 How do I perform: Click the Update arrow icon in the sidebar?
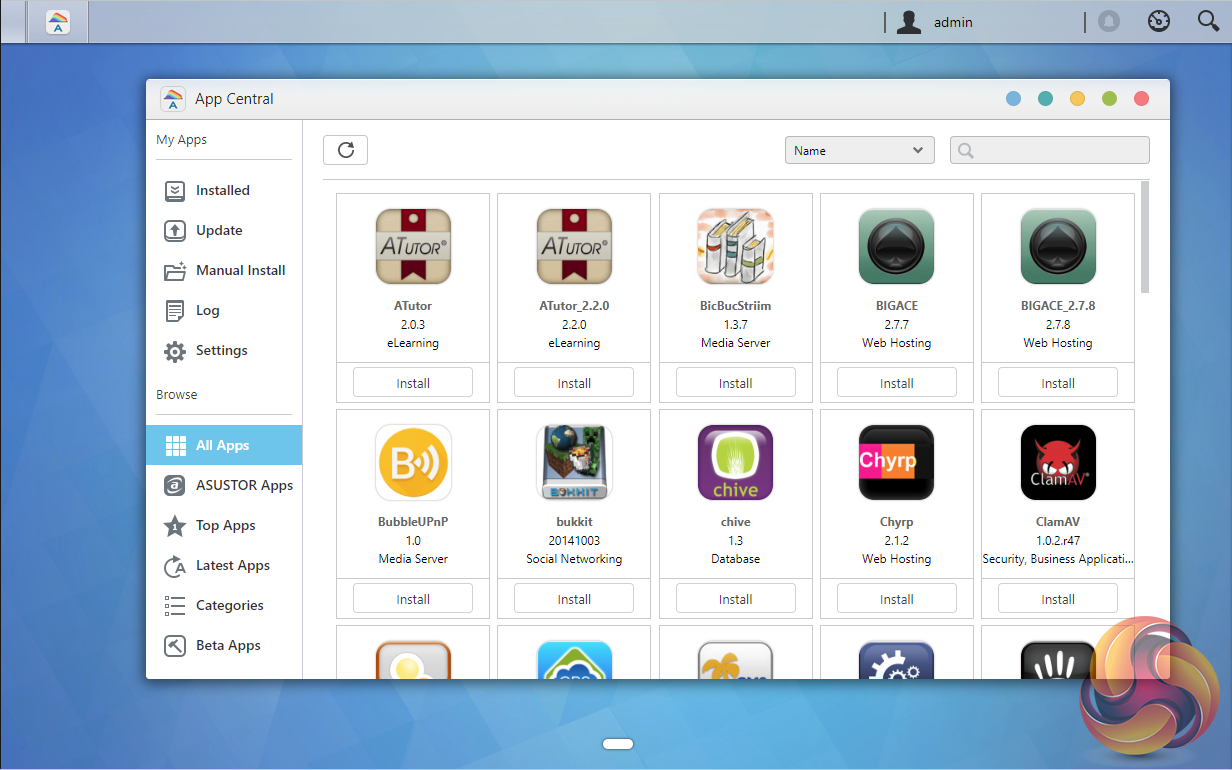(175, 230)
